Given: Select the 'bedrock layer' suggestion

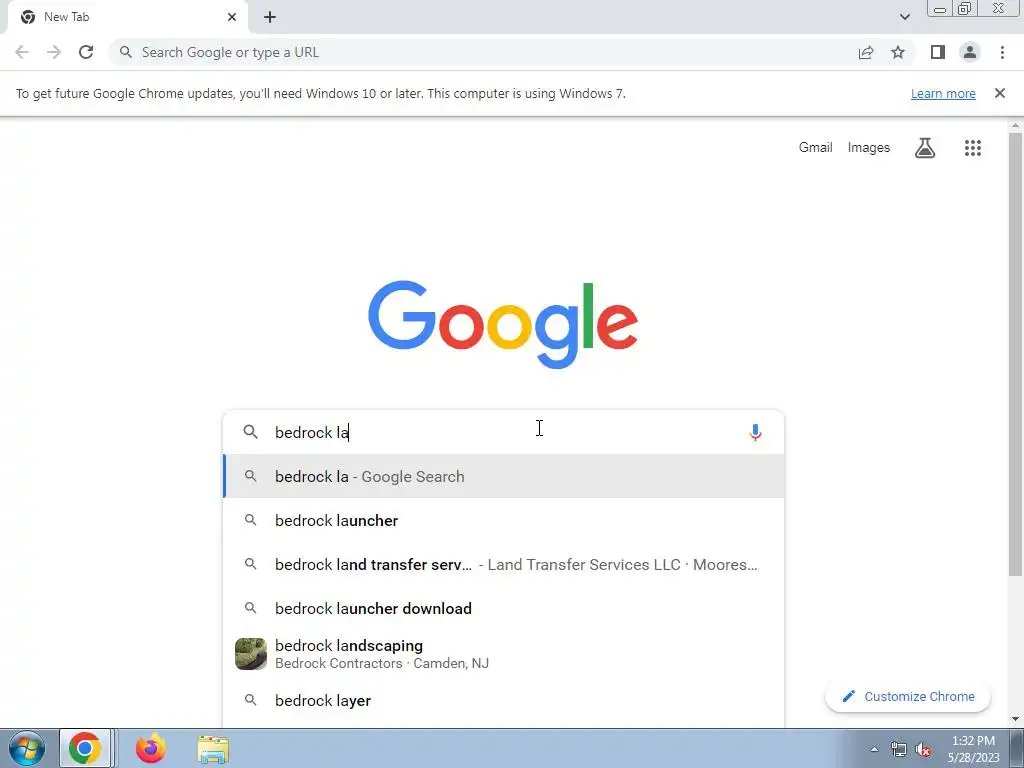Looking at the screenshot, I should [x=504, y=701].
